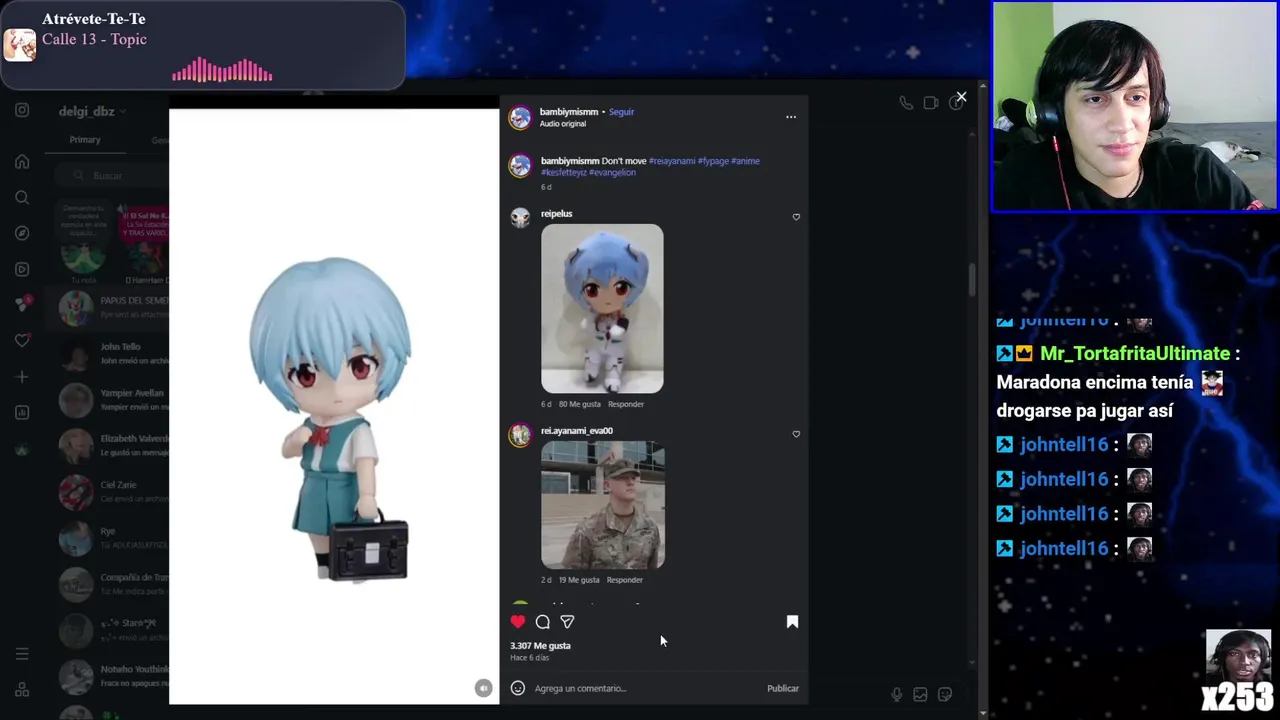Viewport: 1280px width, 720px height.
Task: Click Responder under reipelus comment
Action: coord(626,404)
